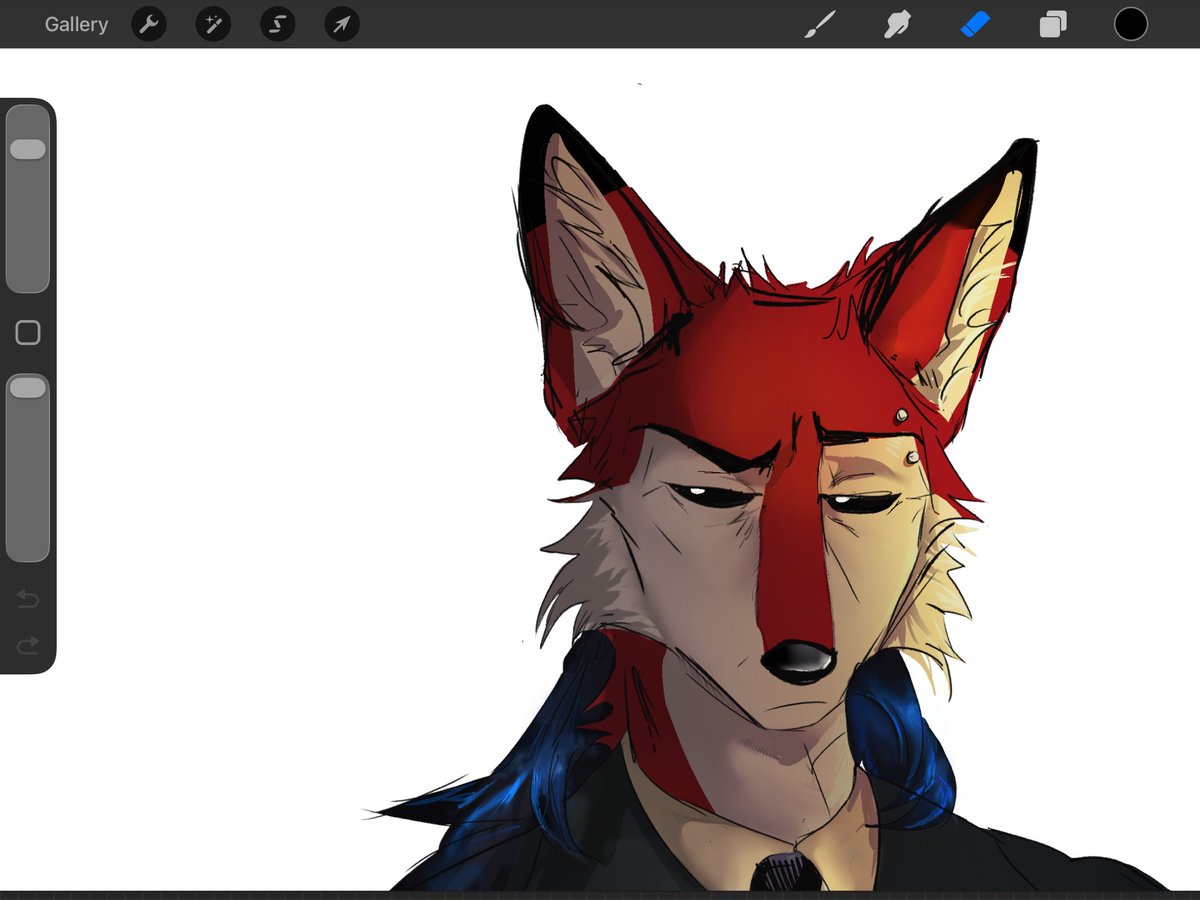Open the Adjustments magic wand menu
Screen dimensions: 1200x900
point(213,24)
